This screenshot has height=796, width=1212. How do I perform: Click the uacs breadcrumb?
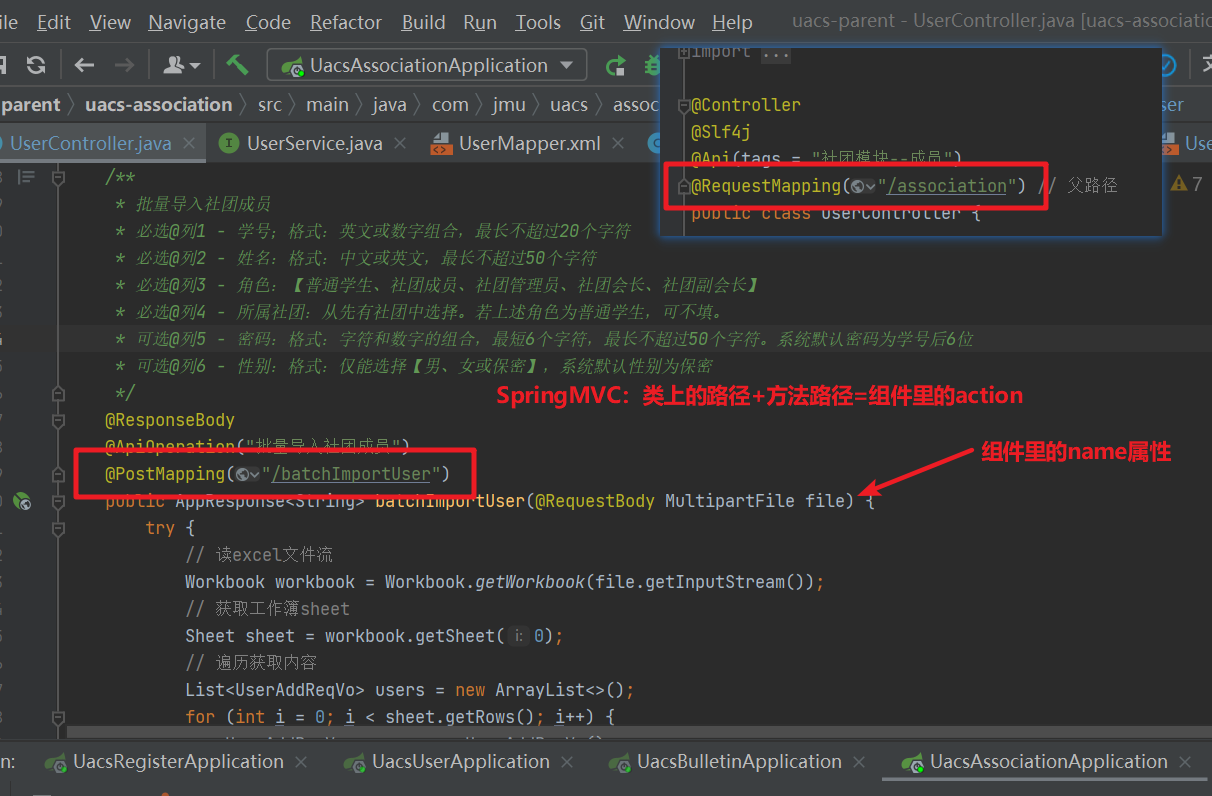[x=569, y=105]
